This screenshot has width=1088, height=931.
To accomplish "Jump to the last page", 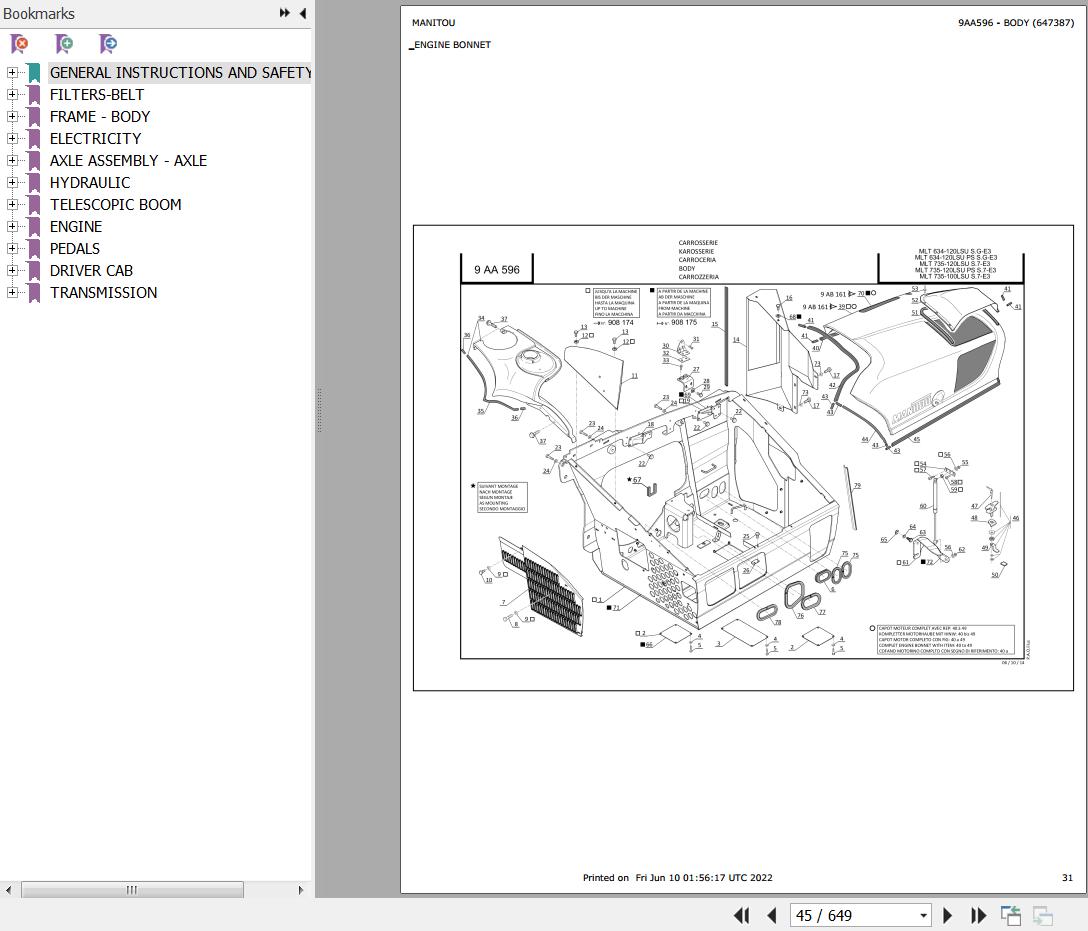I will 978,916.
